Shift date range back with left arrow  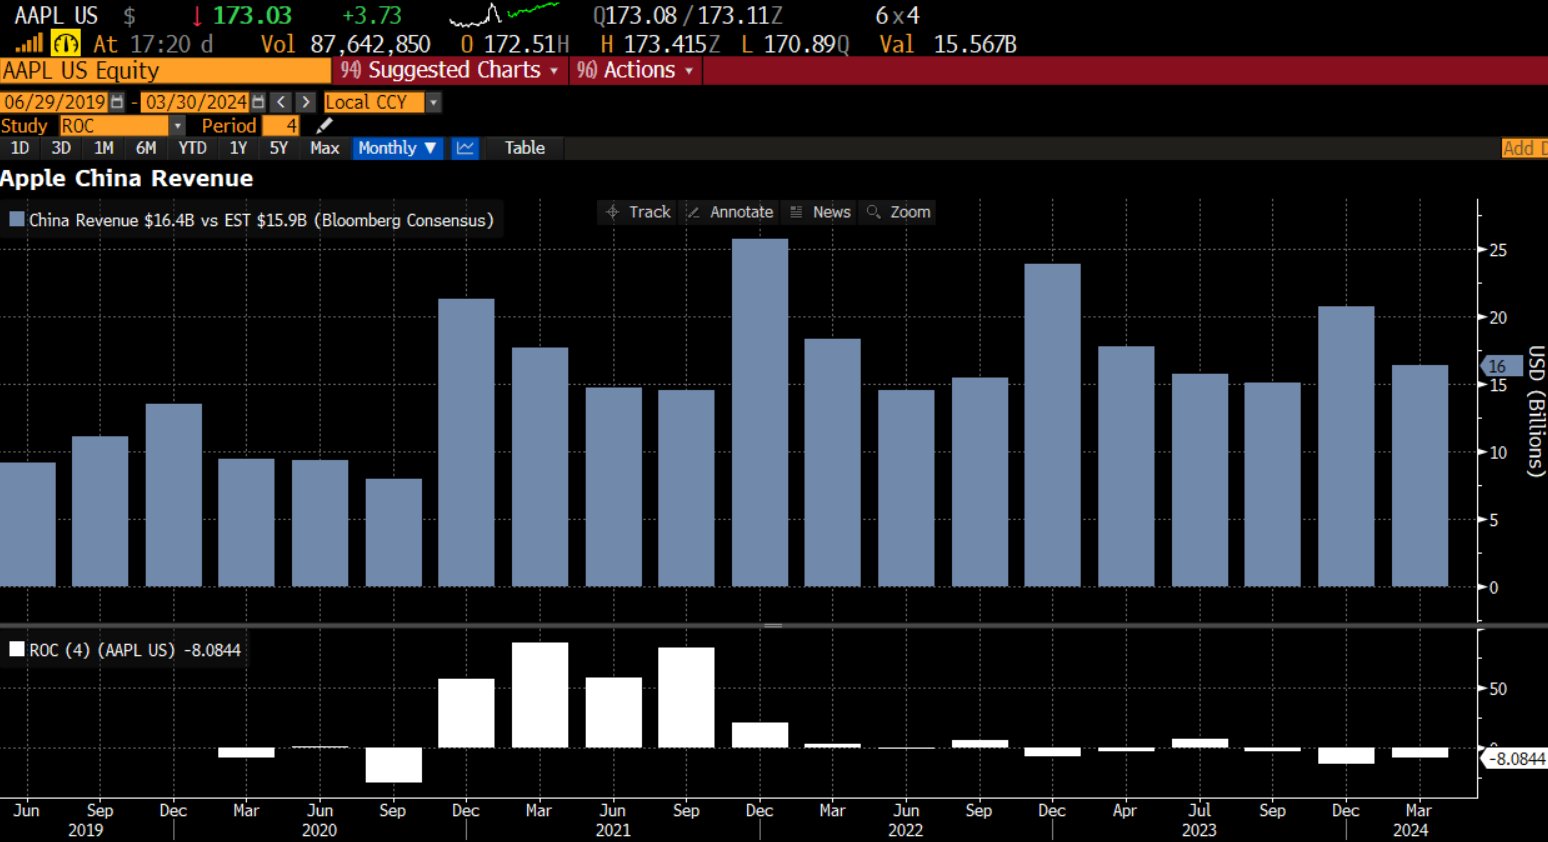[281, 102]
